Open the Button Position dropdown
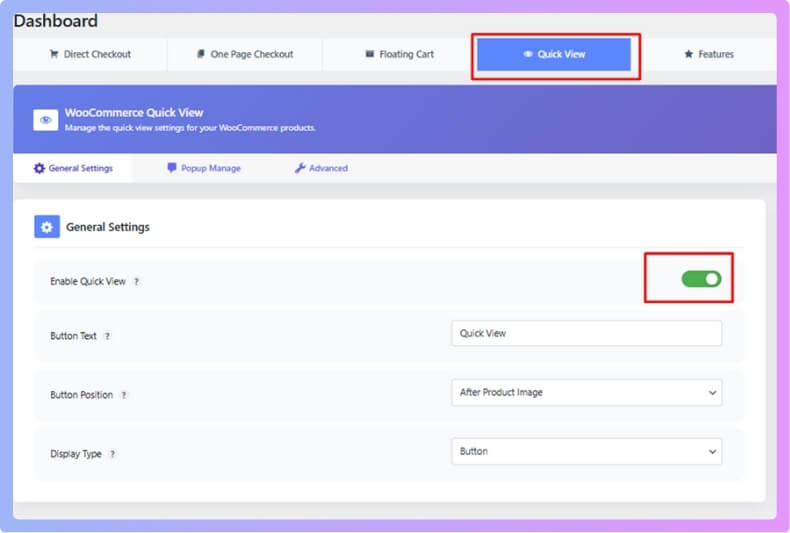790x533 pixels. tap(586, 393)
